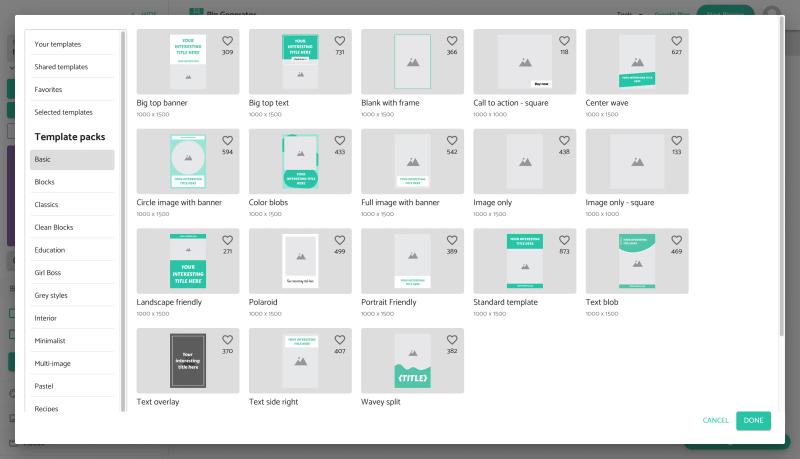The image size is (800, 459).
Task: Favorite the Text side right template
Action: click(x=340, y=340)
